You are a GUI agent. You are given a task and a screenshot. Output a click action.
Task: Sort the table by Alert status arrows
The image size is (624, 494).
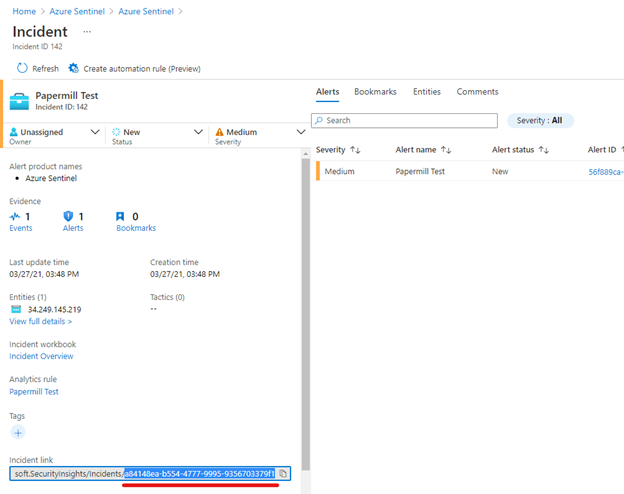[x=544, y=150]
